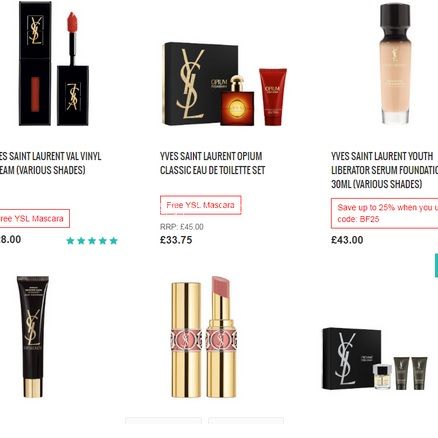Click the £43.00 foundation price
438x438 pixels.
tap(347, 240)
